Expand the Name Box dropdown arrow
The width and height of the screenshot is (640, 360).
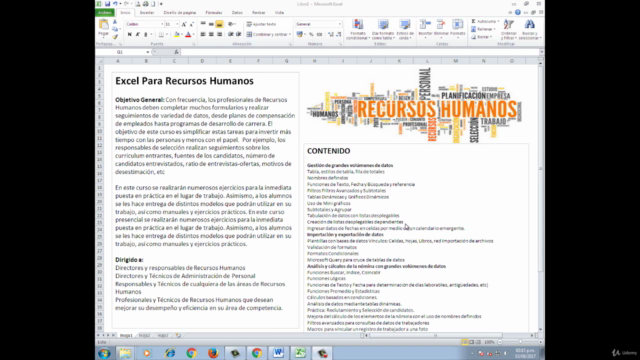point(147,52)
